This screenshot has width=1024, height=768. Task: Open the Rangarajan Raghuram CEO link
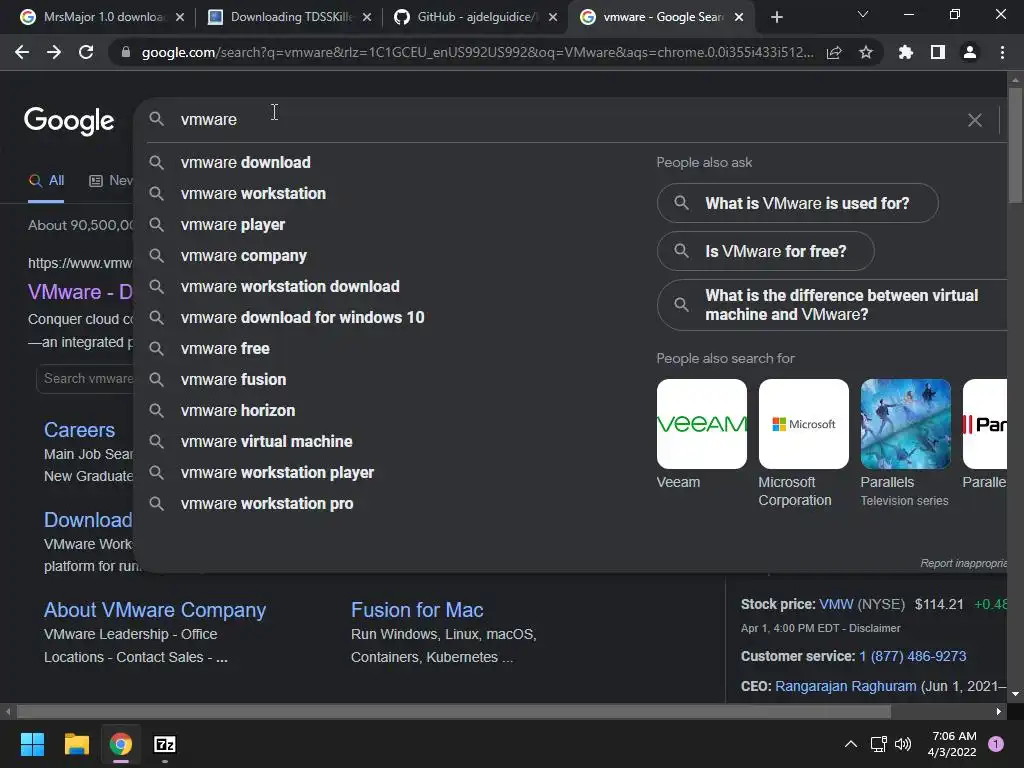coord(846,686)
